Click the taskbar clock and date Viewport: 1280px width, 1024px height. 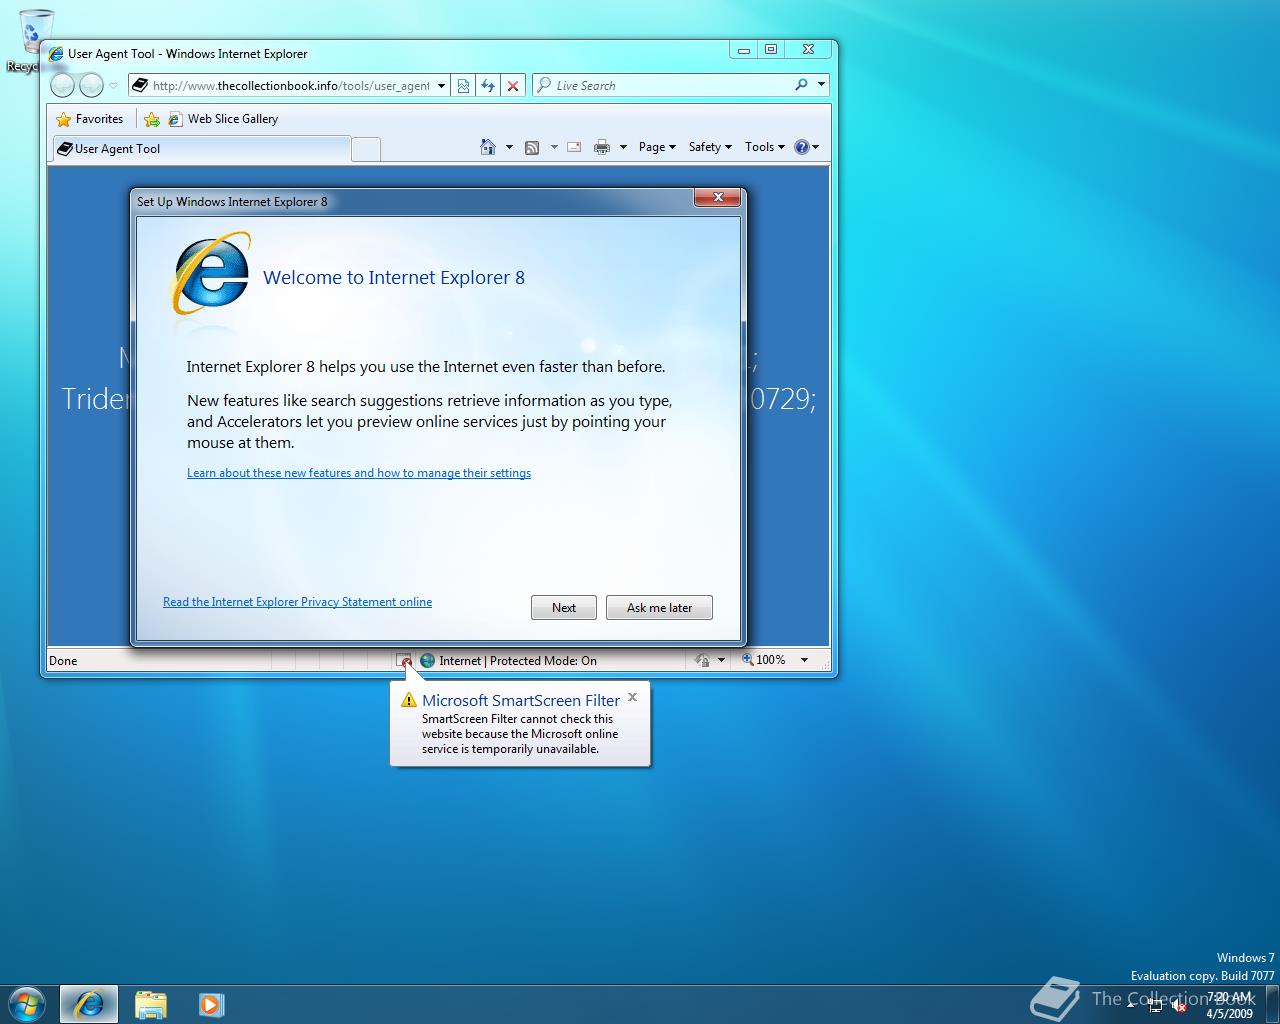coord(1229,1005)
